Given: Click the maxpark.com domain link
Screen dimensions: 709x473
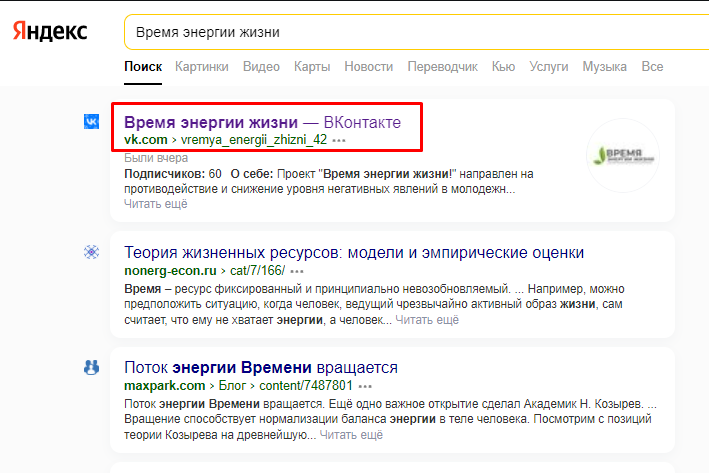Looking at the screenshot, I should (165, 386).
